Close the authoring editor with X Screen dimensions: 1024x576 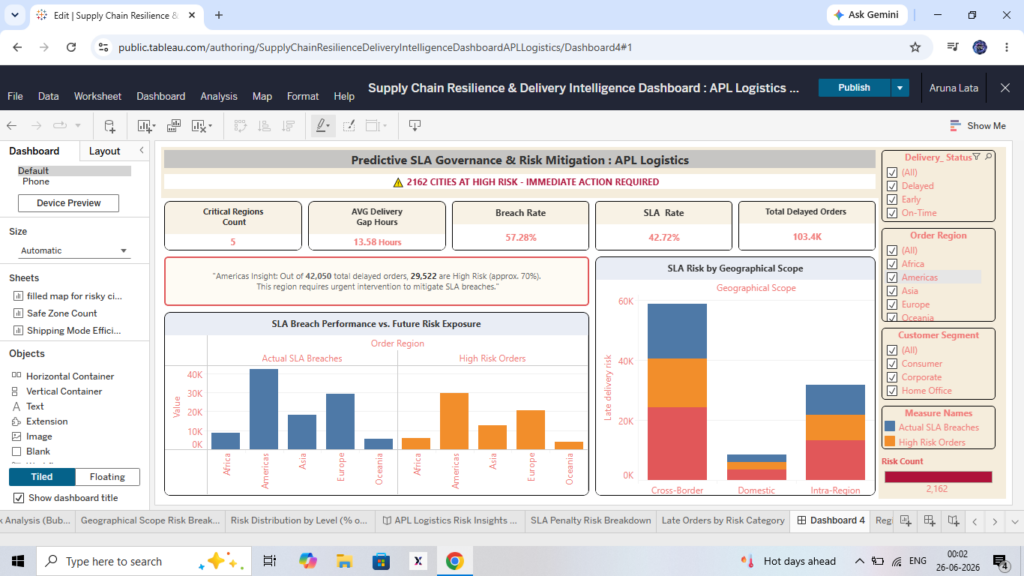tap(1005, 88)
